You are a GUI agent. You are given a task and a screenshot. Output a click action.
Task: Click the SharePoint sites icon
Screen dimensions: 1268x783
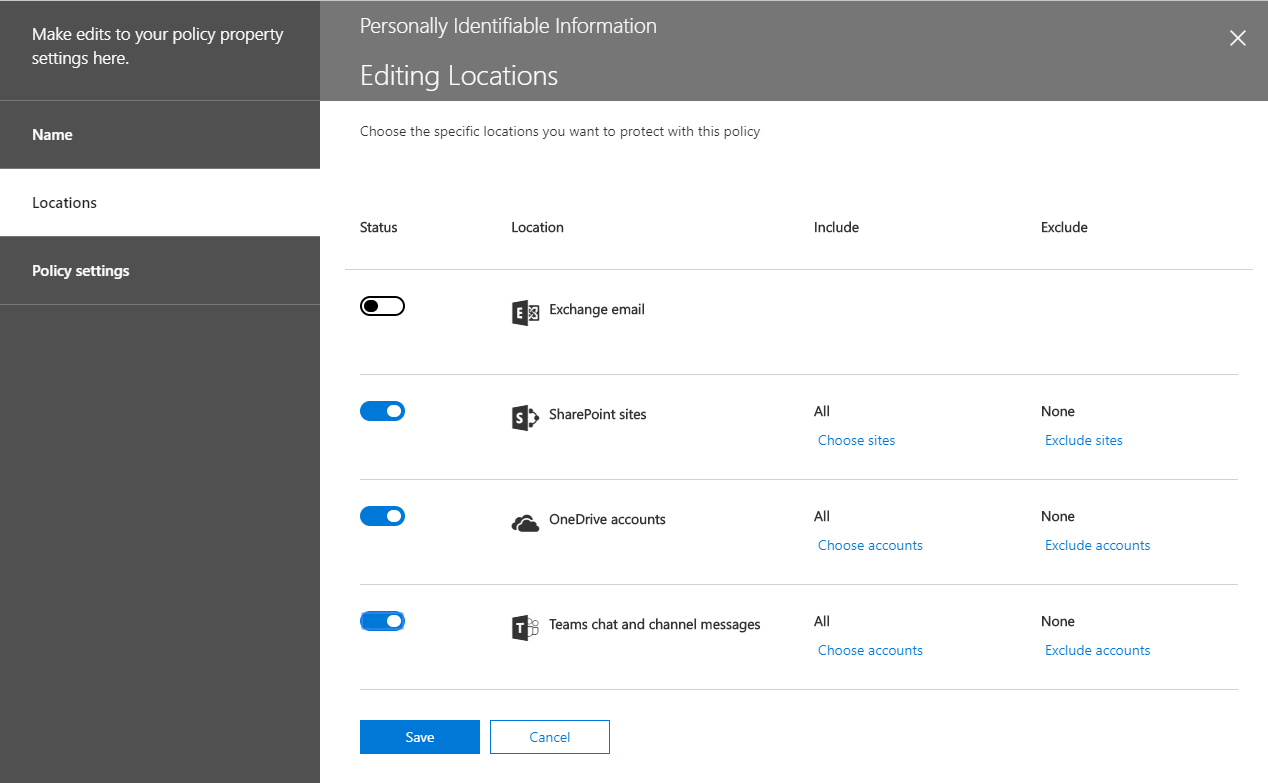point(524,416)
